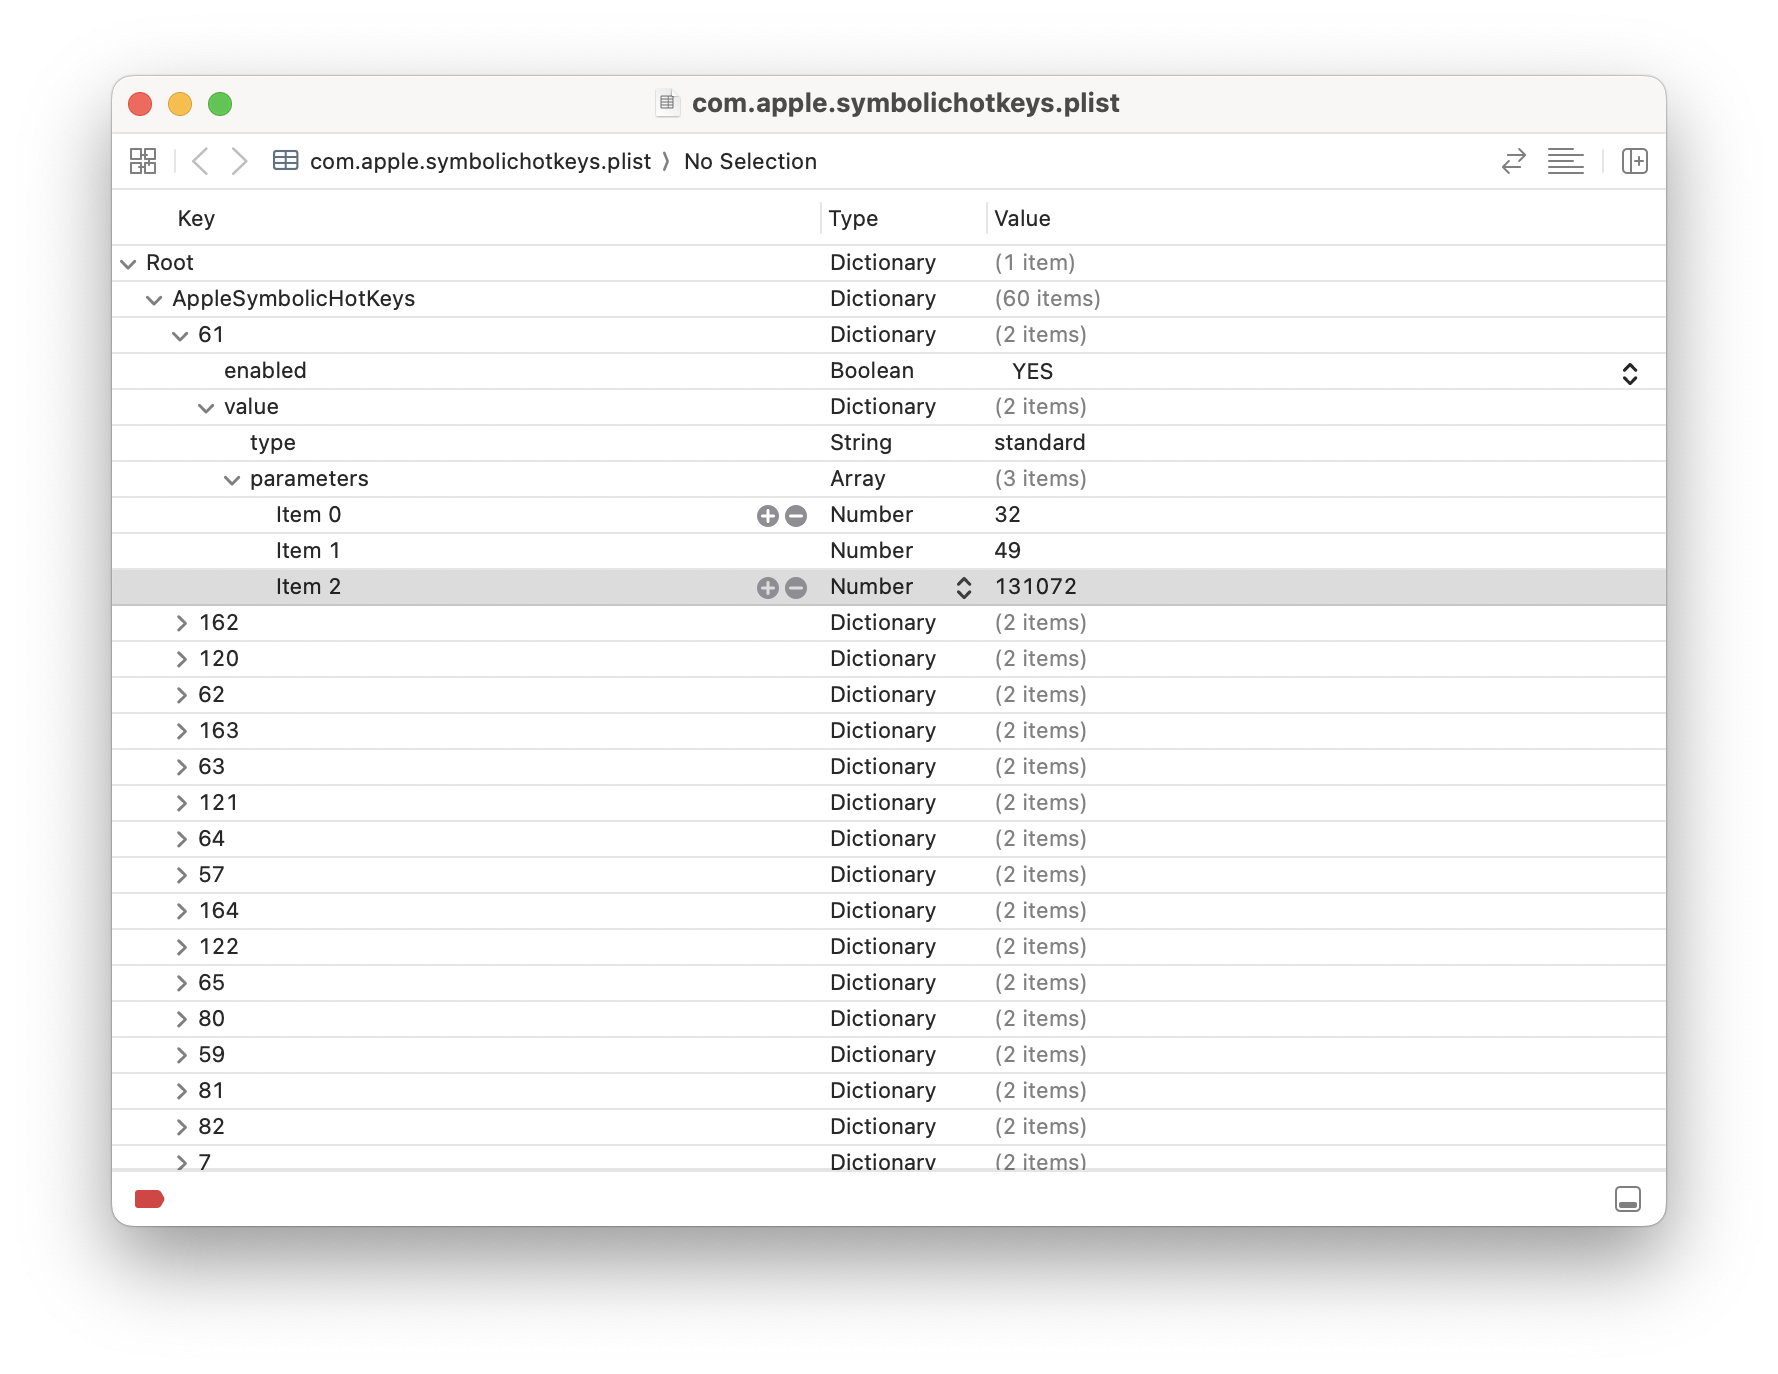Image resolution: width=1778 pixels, height=1374 pixels.
Task: Click the Boolean type cell
Action: click(871, 371)
